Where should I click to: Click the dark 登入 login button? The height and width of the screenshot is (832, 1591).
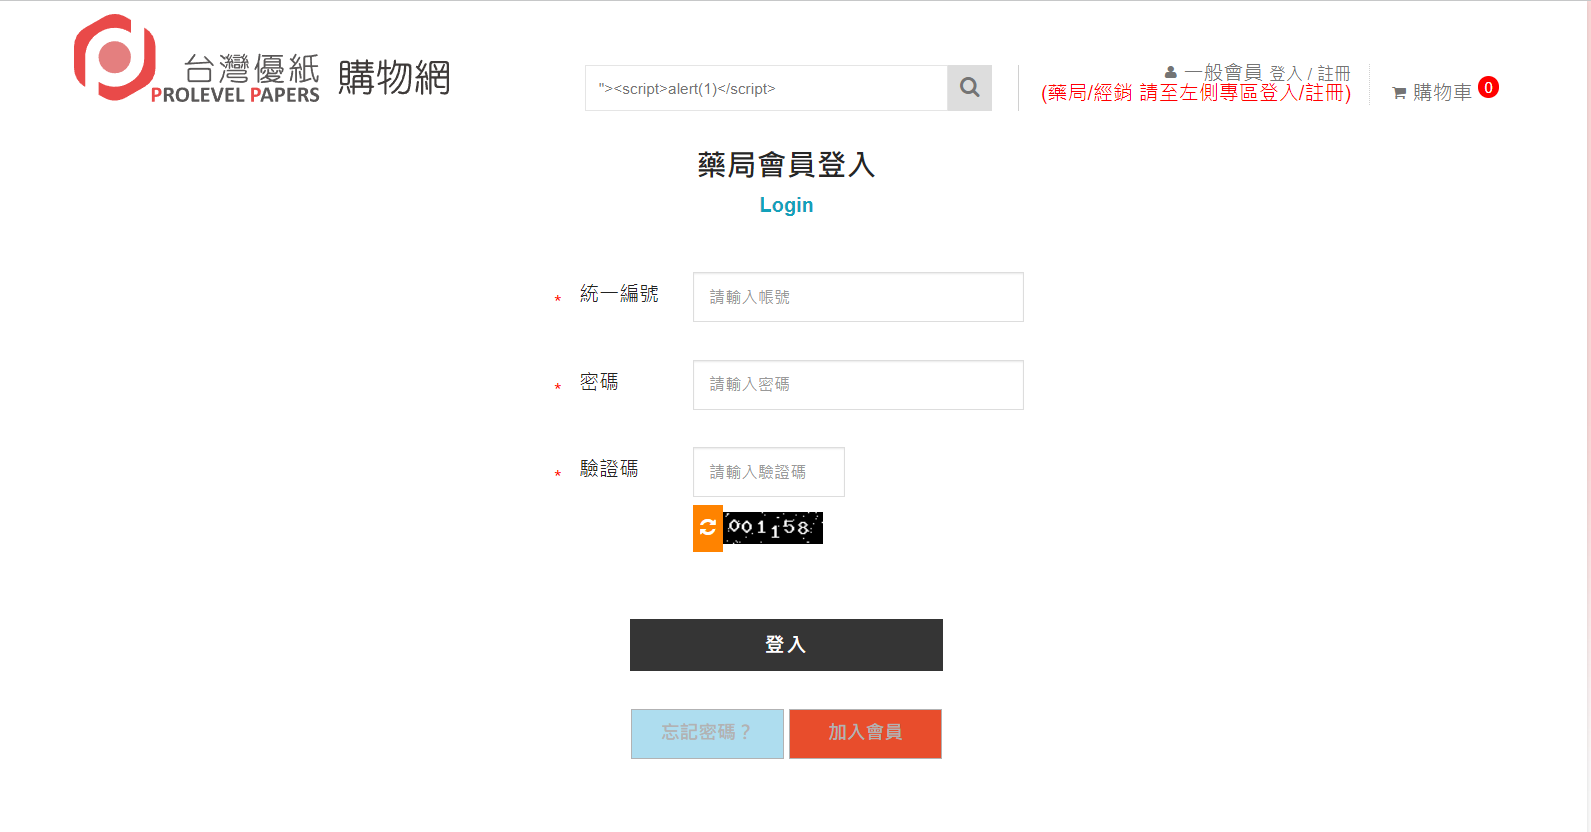tap(786, 645)
